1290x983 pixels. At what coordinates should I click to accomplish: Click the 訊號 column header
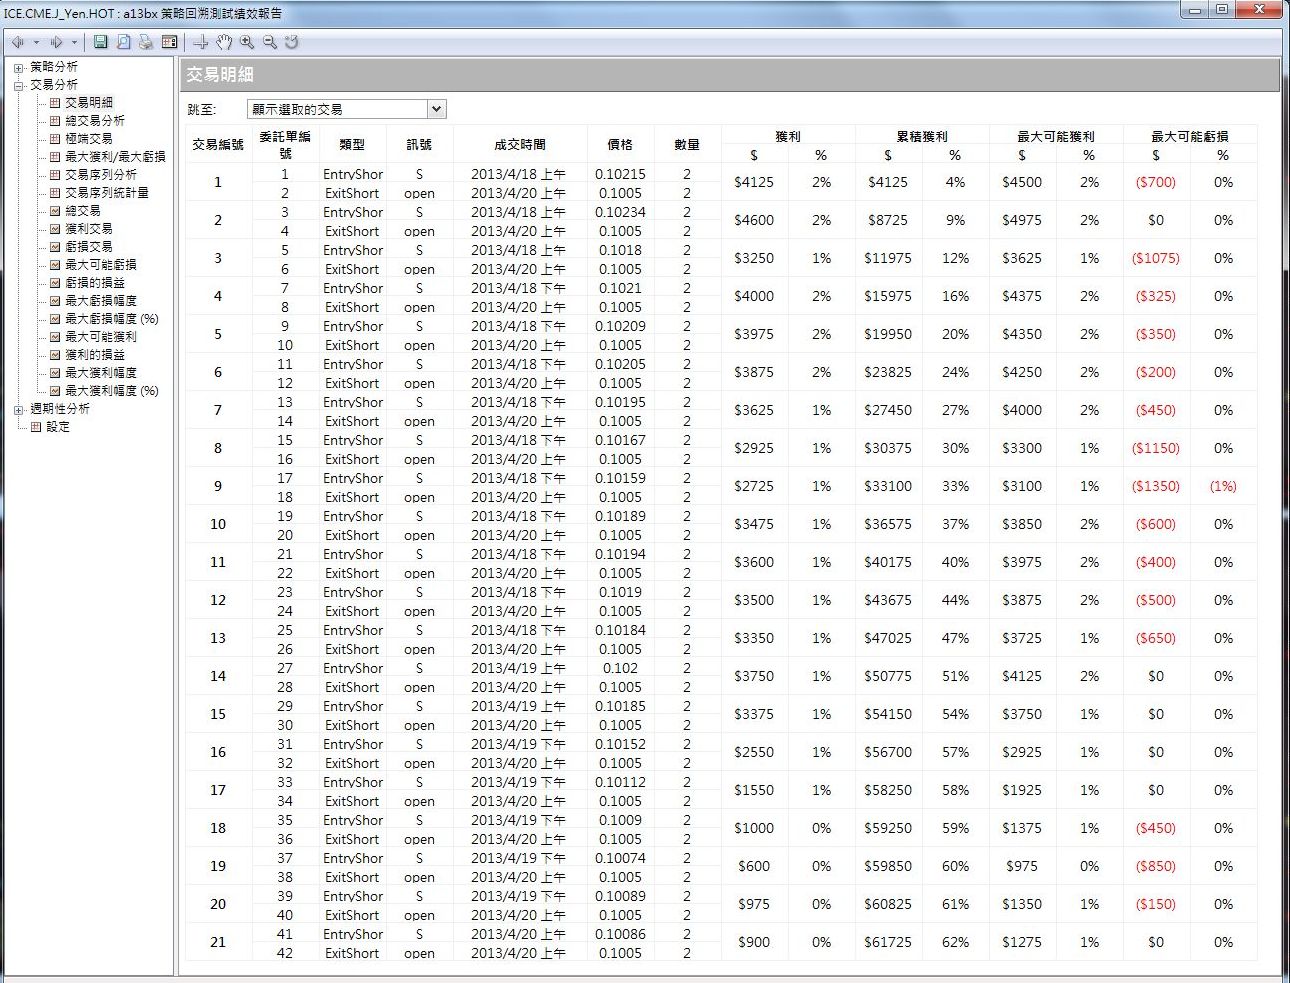pos(419,145)
